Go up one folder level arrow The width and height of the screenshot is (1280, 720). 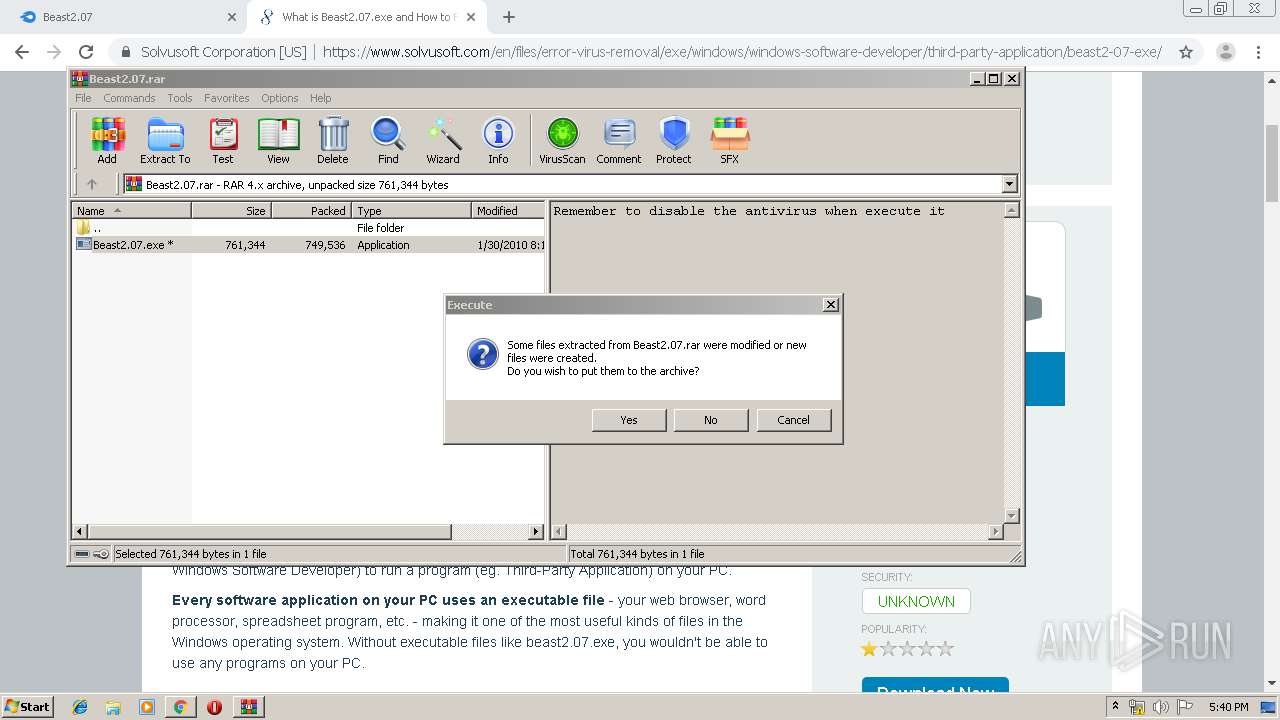click(92, 184)
